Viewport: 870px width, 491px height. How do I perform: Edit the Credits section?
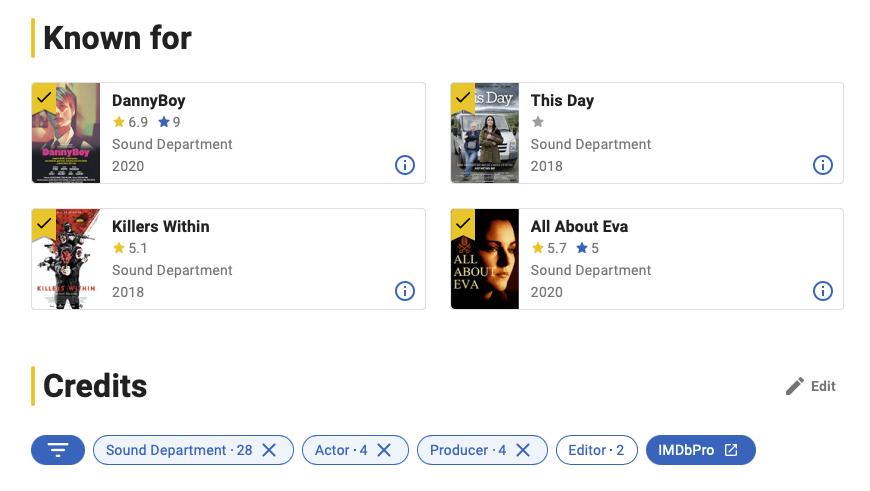[811, 386]
